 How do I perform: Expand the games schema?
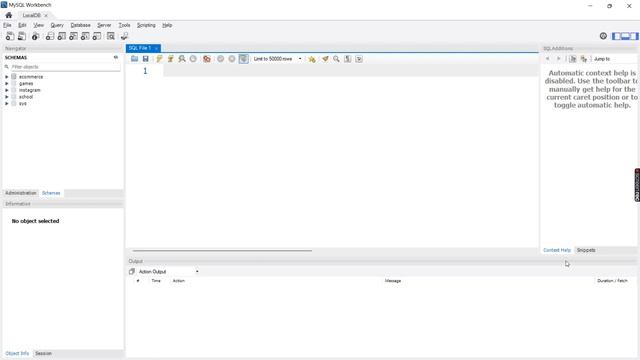(x=7, y=83)
